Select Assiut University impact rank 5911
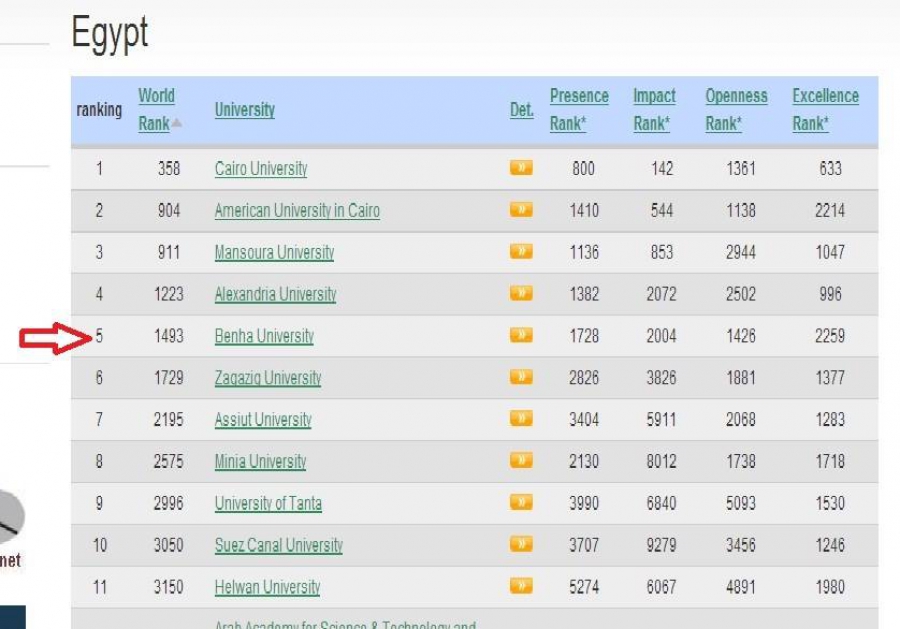The image size is (900, 629). [x=662, y=420]
